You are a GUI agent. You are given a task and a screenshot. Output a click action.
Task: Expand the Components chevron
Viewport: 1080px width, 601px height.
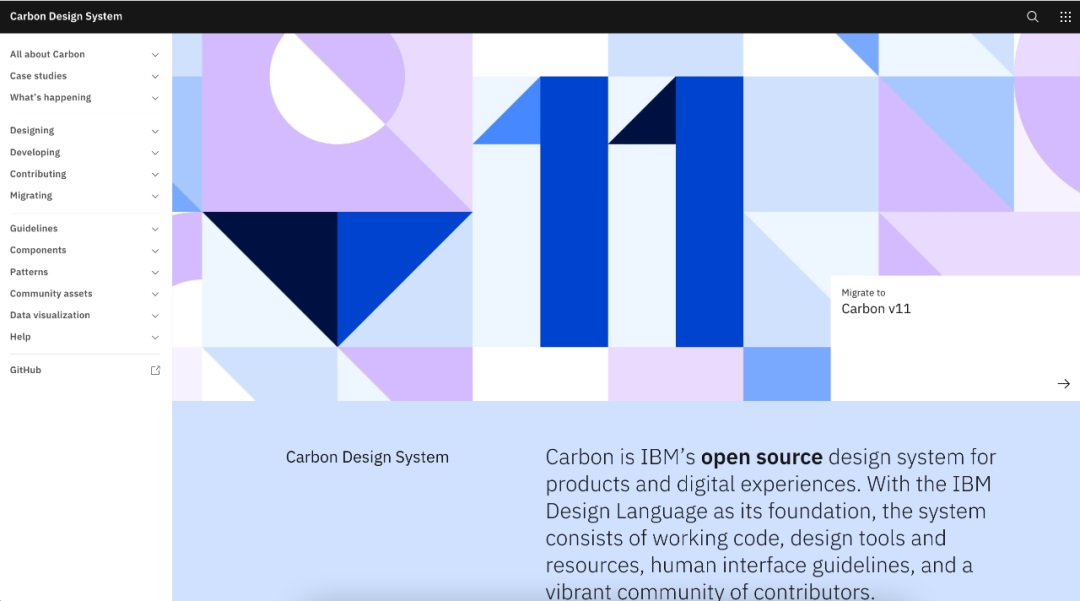[x=155, y=251]
